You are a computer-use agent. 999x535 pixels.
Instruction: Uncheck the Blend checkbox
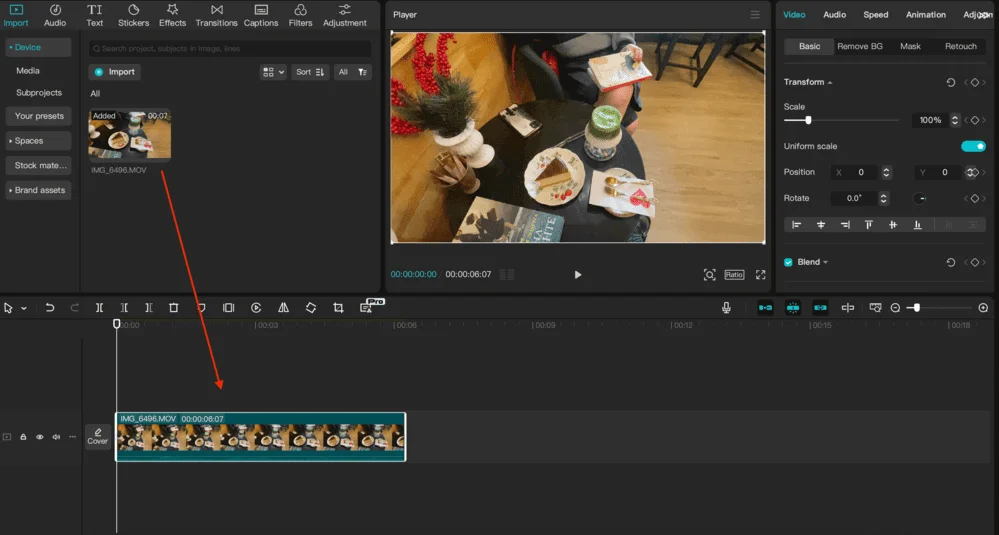(788, 262)
